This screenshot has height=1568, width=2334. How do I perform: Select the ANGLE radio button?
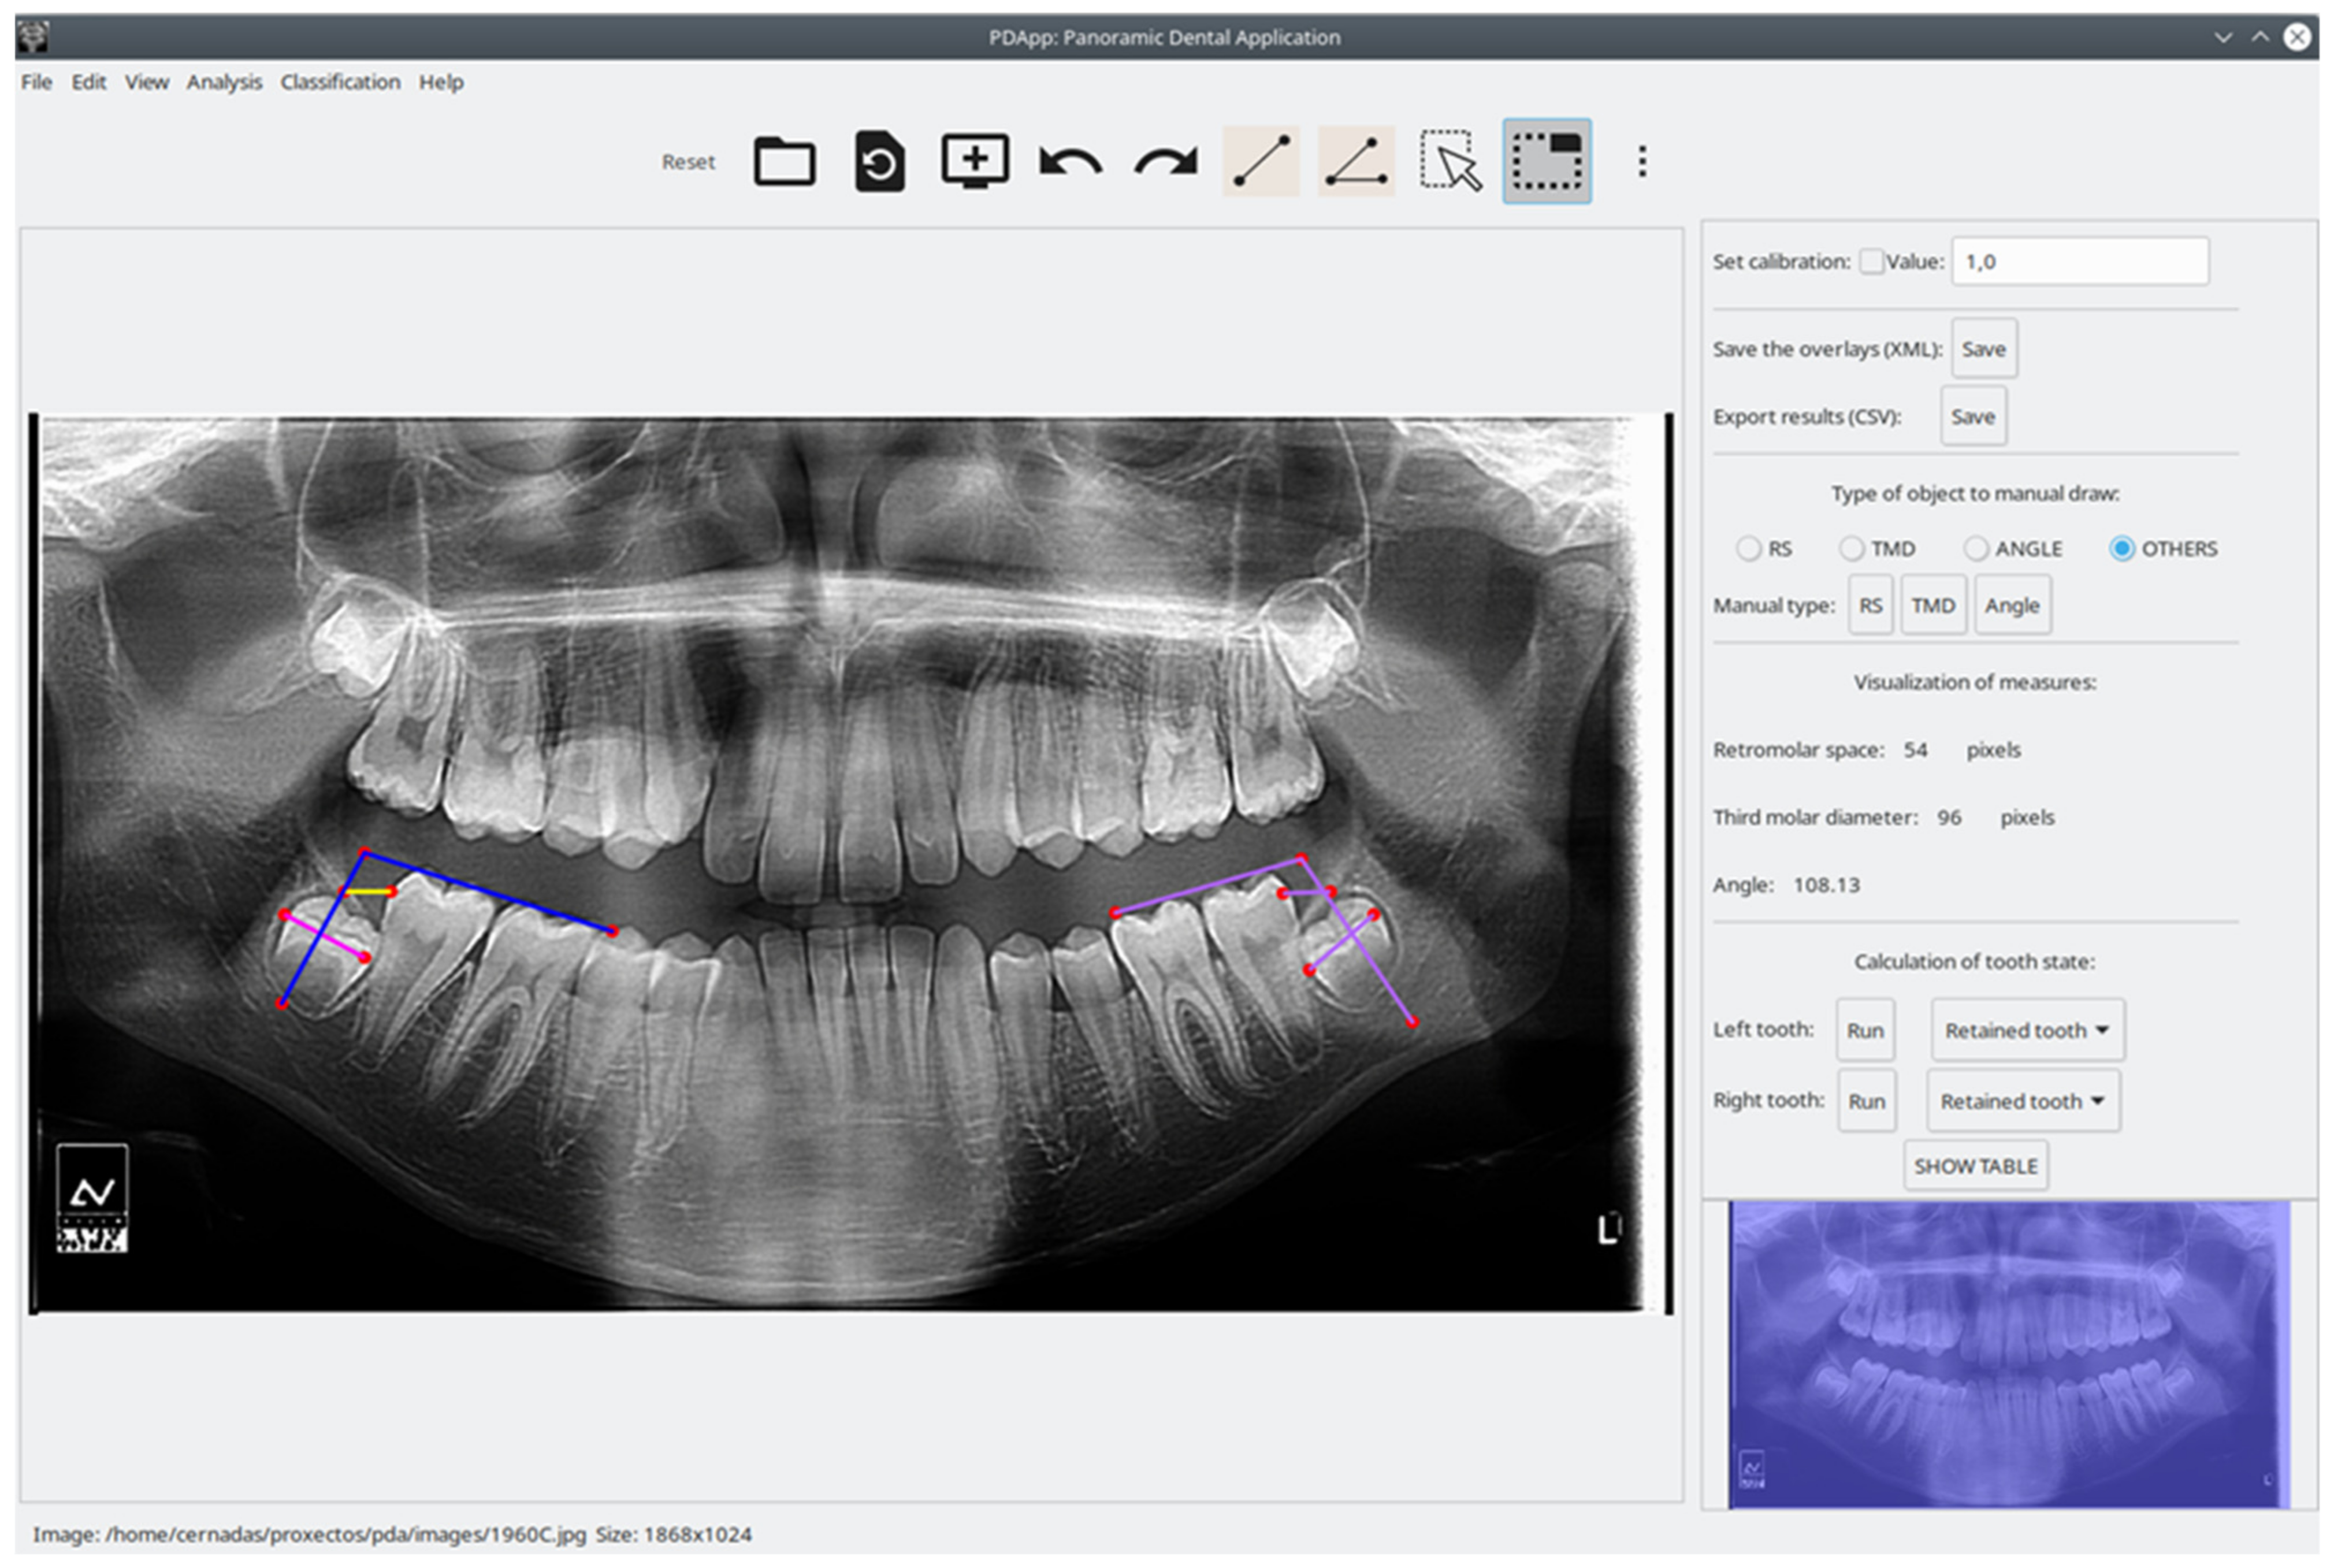(x=1975, y=548)
